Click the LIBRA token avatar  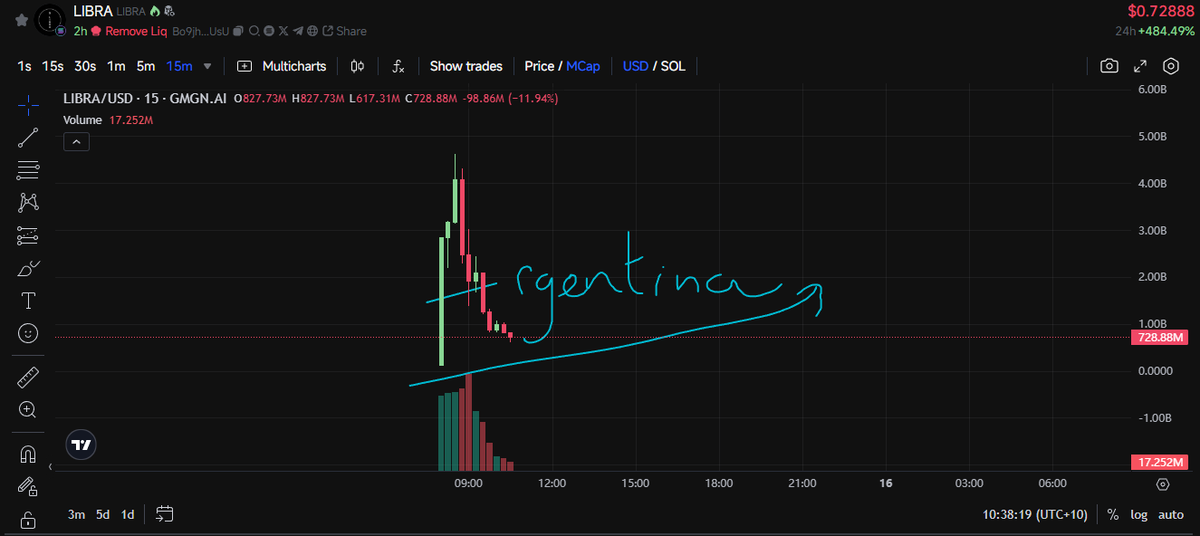[50, 20]
